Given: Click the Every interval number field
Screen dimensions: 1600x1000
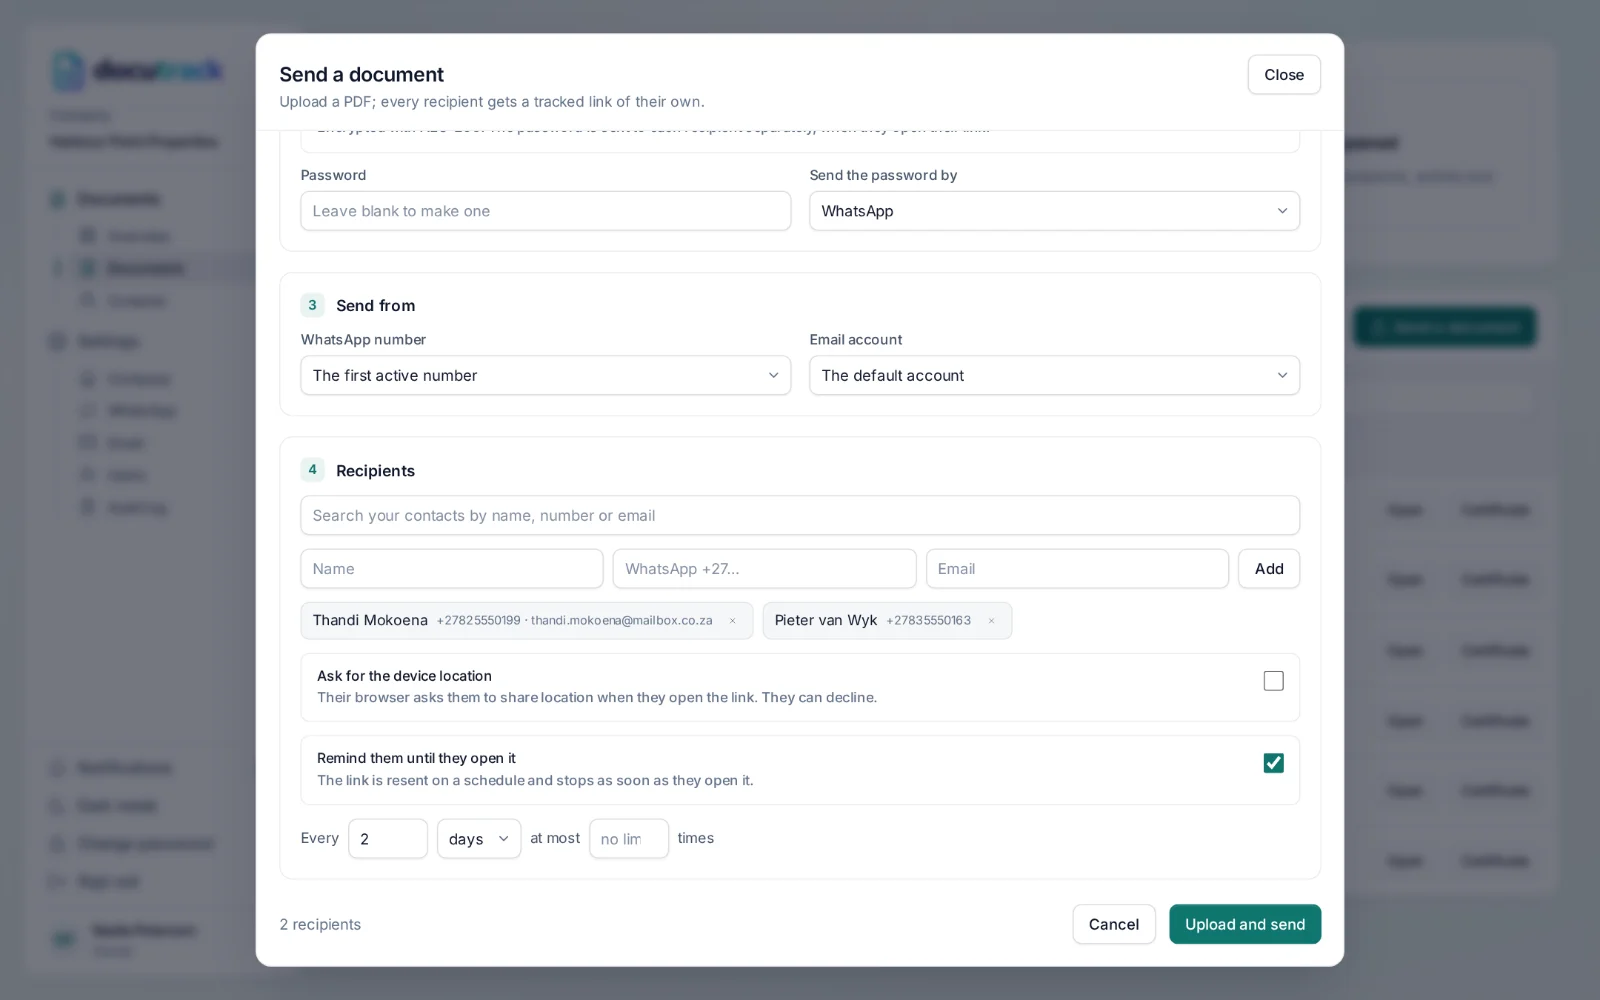Looking at the screenshot, I should [x=388, y=839].
